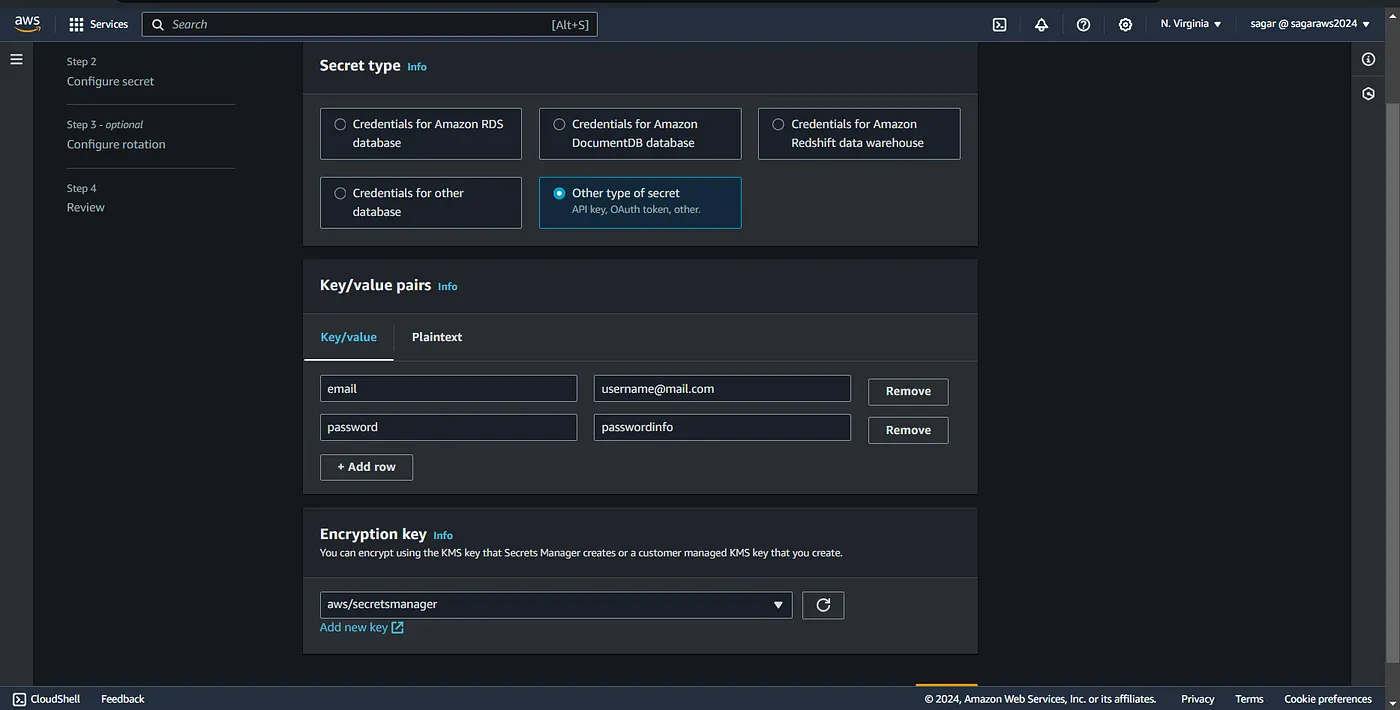Click the passwordinfo value field

coord(722,427)
